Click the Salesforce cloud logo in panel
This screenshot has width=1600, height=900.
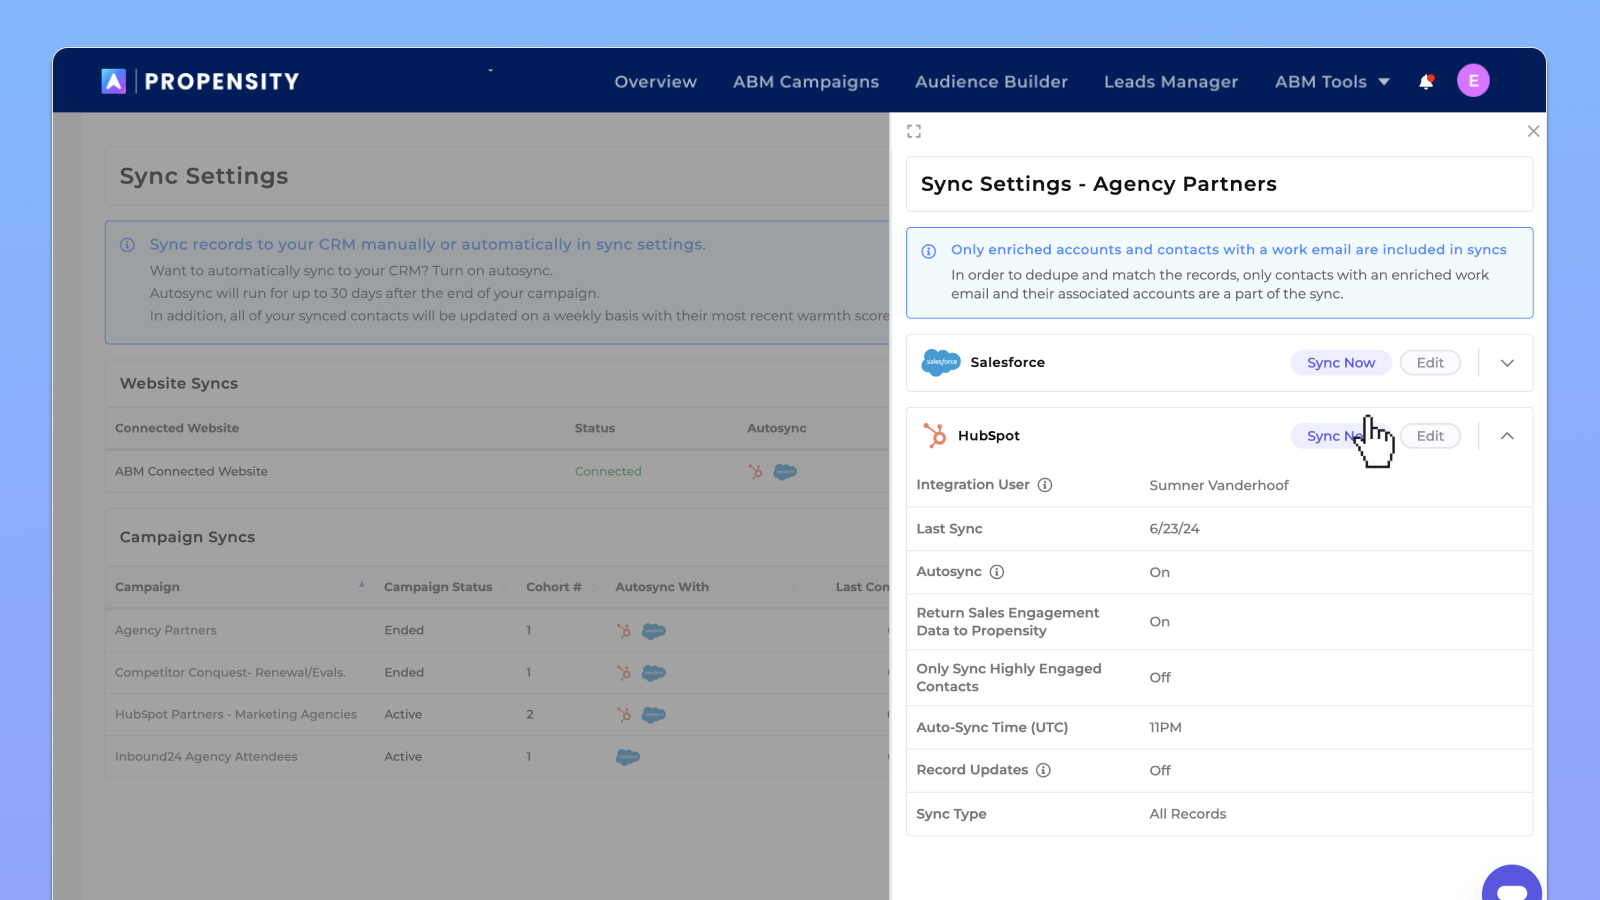[x=941, y=362]
